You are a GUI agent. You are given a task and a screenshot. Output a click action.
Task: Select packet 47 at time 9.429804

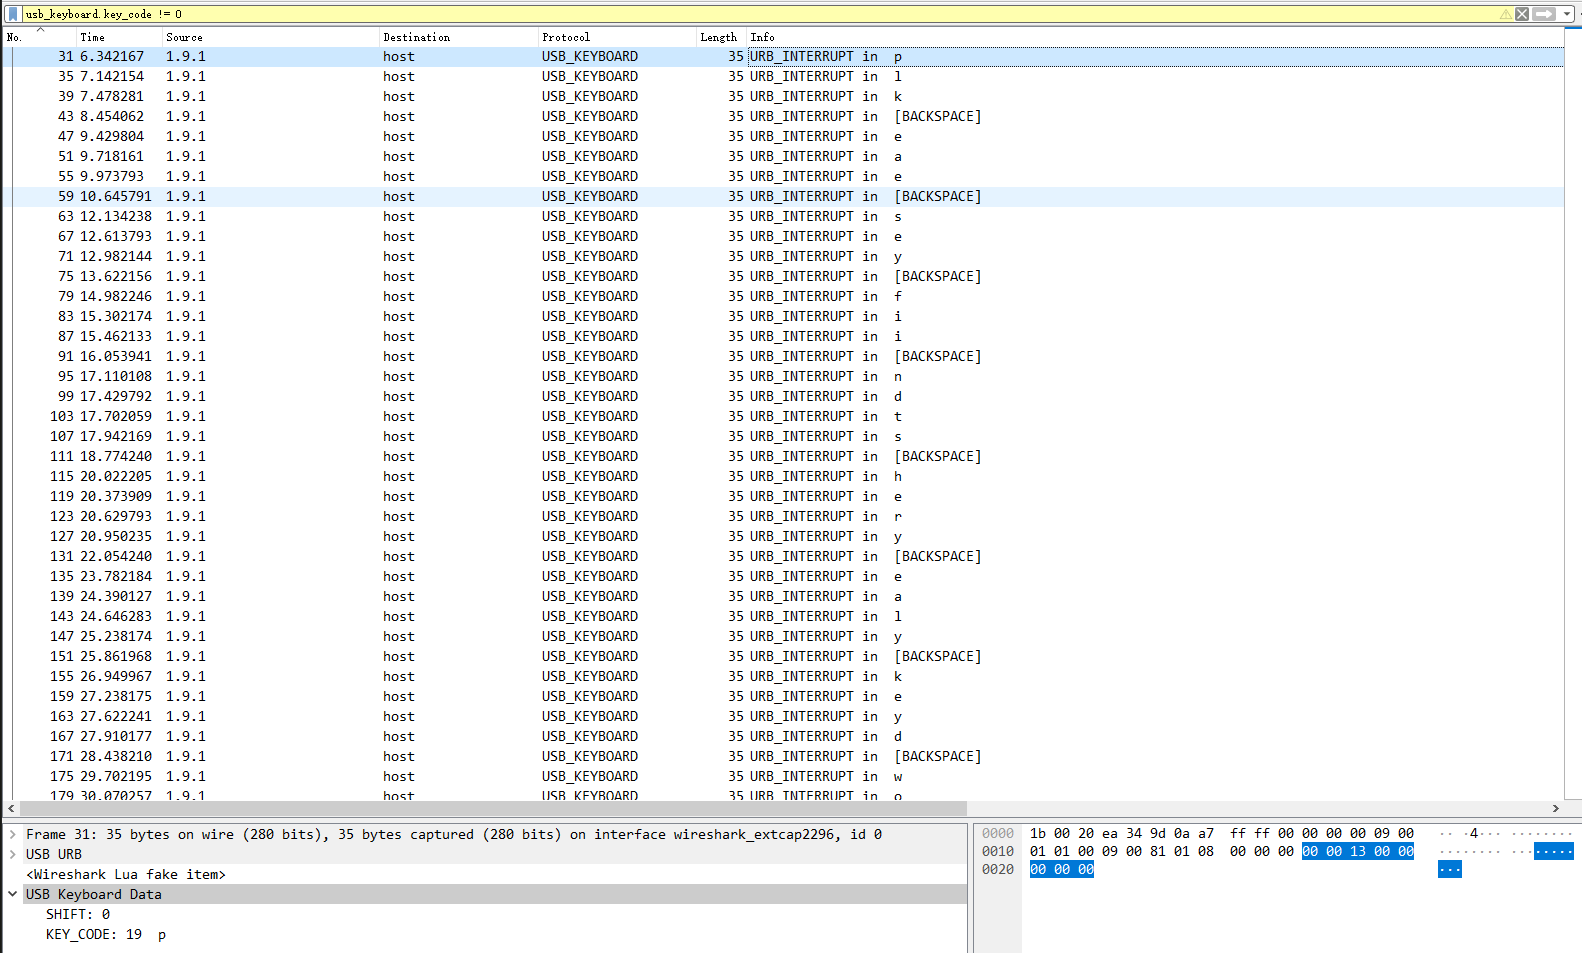[x=784, y=136]
